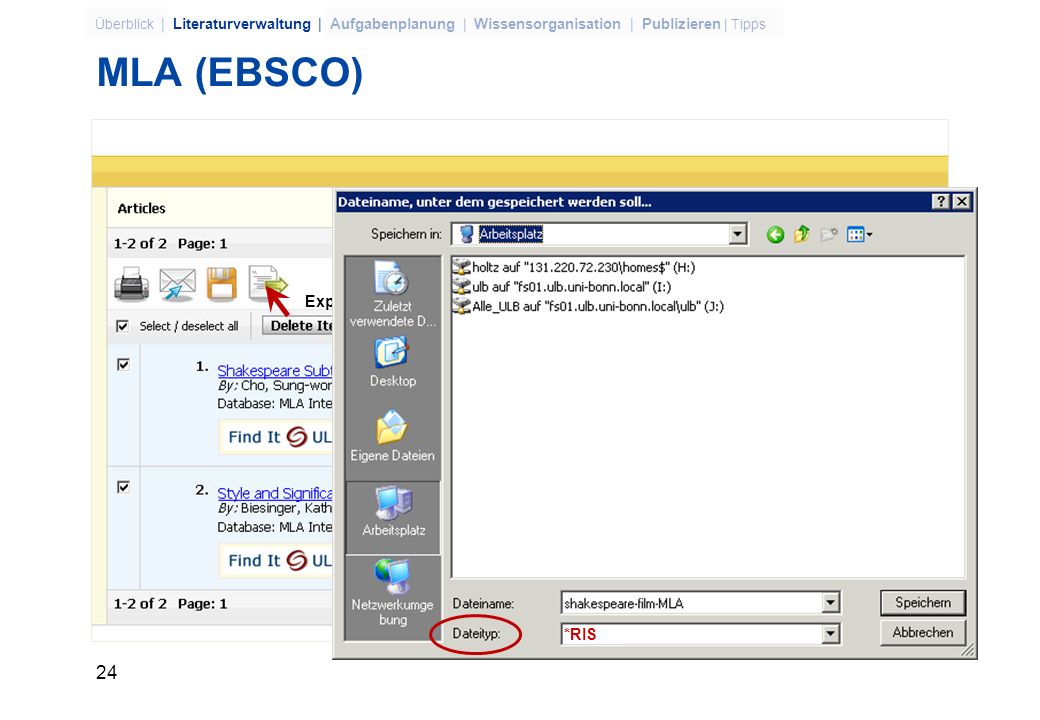Create a new folder in save dialog

pyautogui.click(x=828, y=234)
